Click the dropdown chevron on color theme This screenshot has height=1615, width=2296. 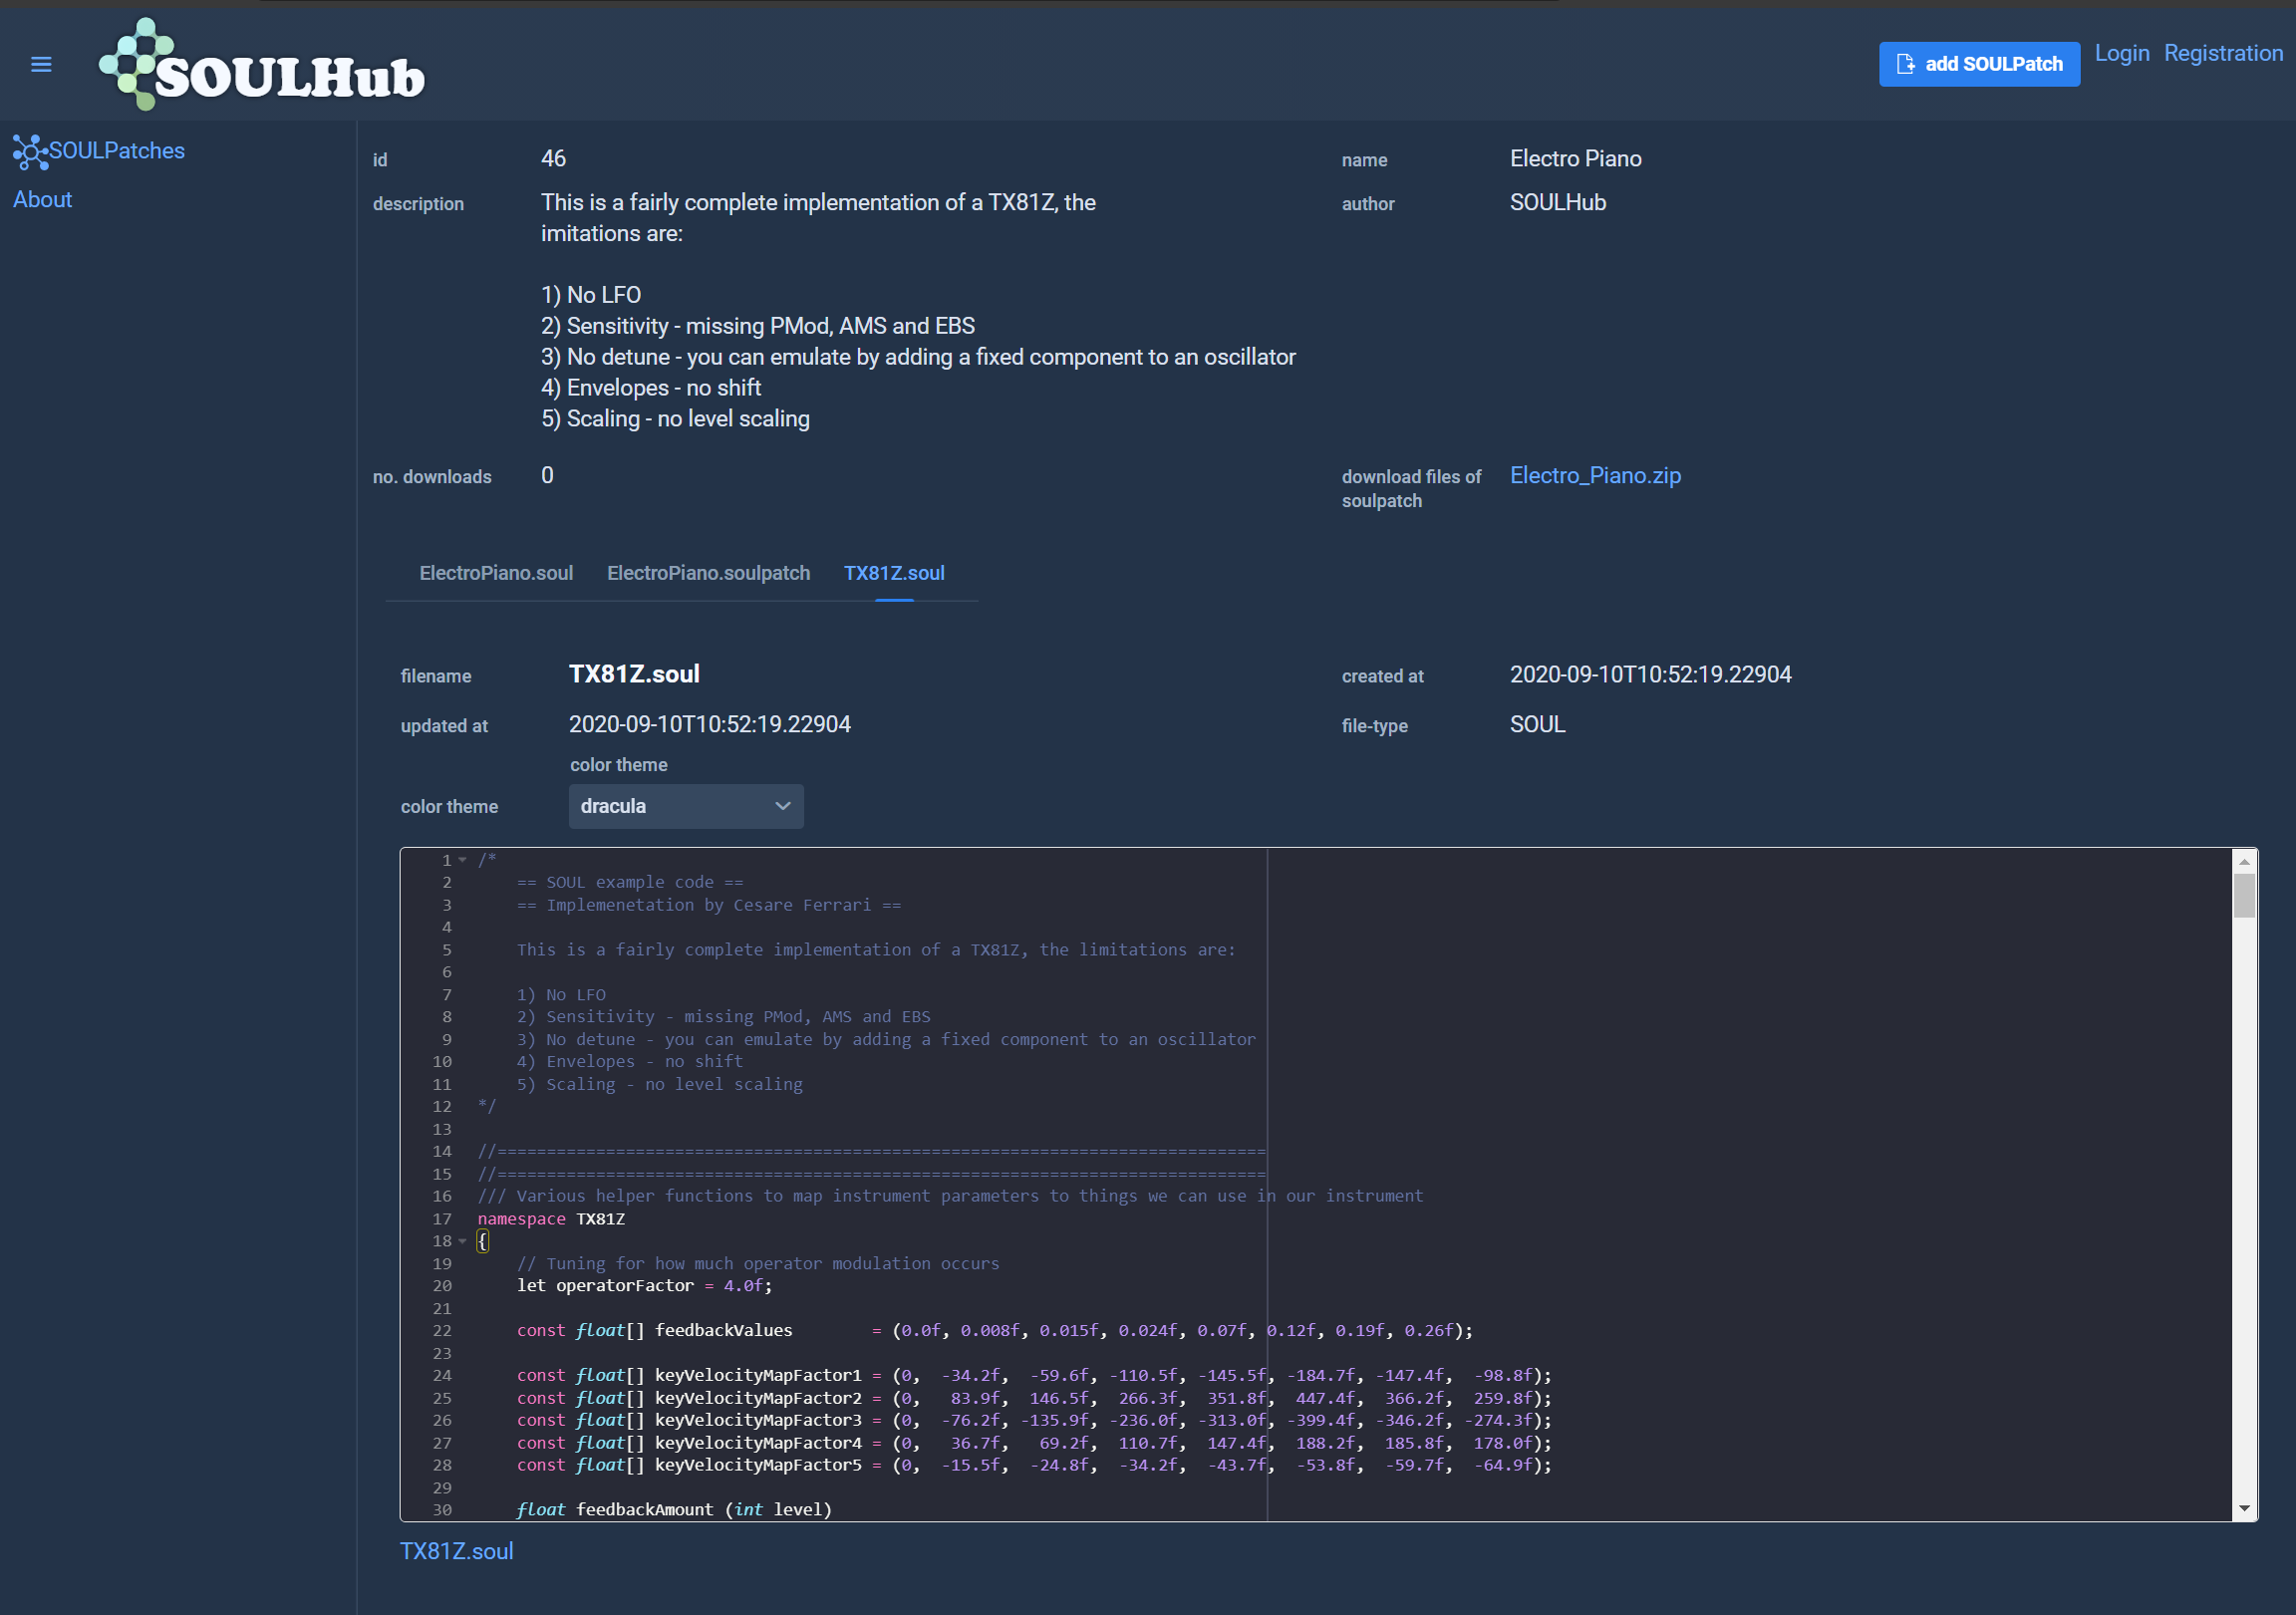click(x=783, y=806)
